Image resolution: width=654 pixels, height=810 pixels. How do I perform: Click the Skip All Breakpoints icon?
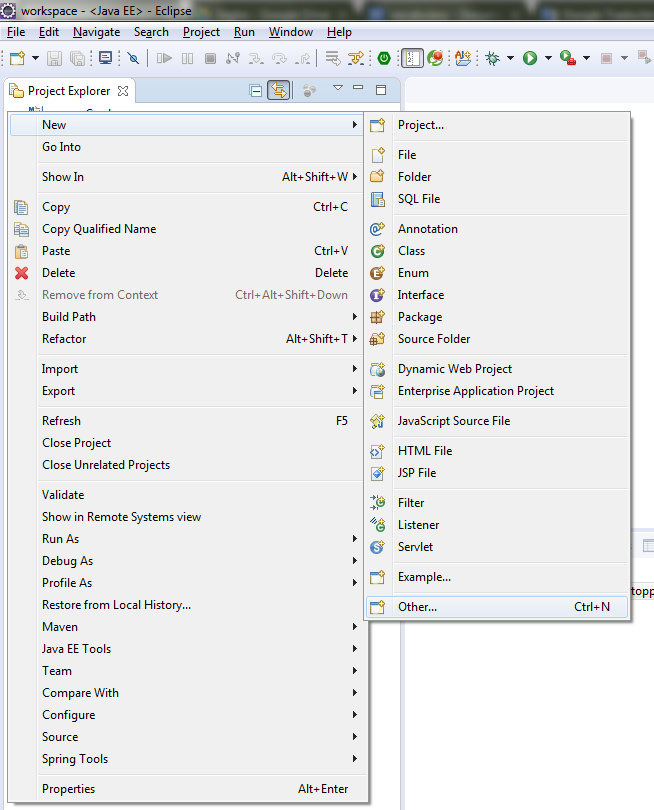(133, 58)
